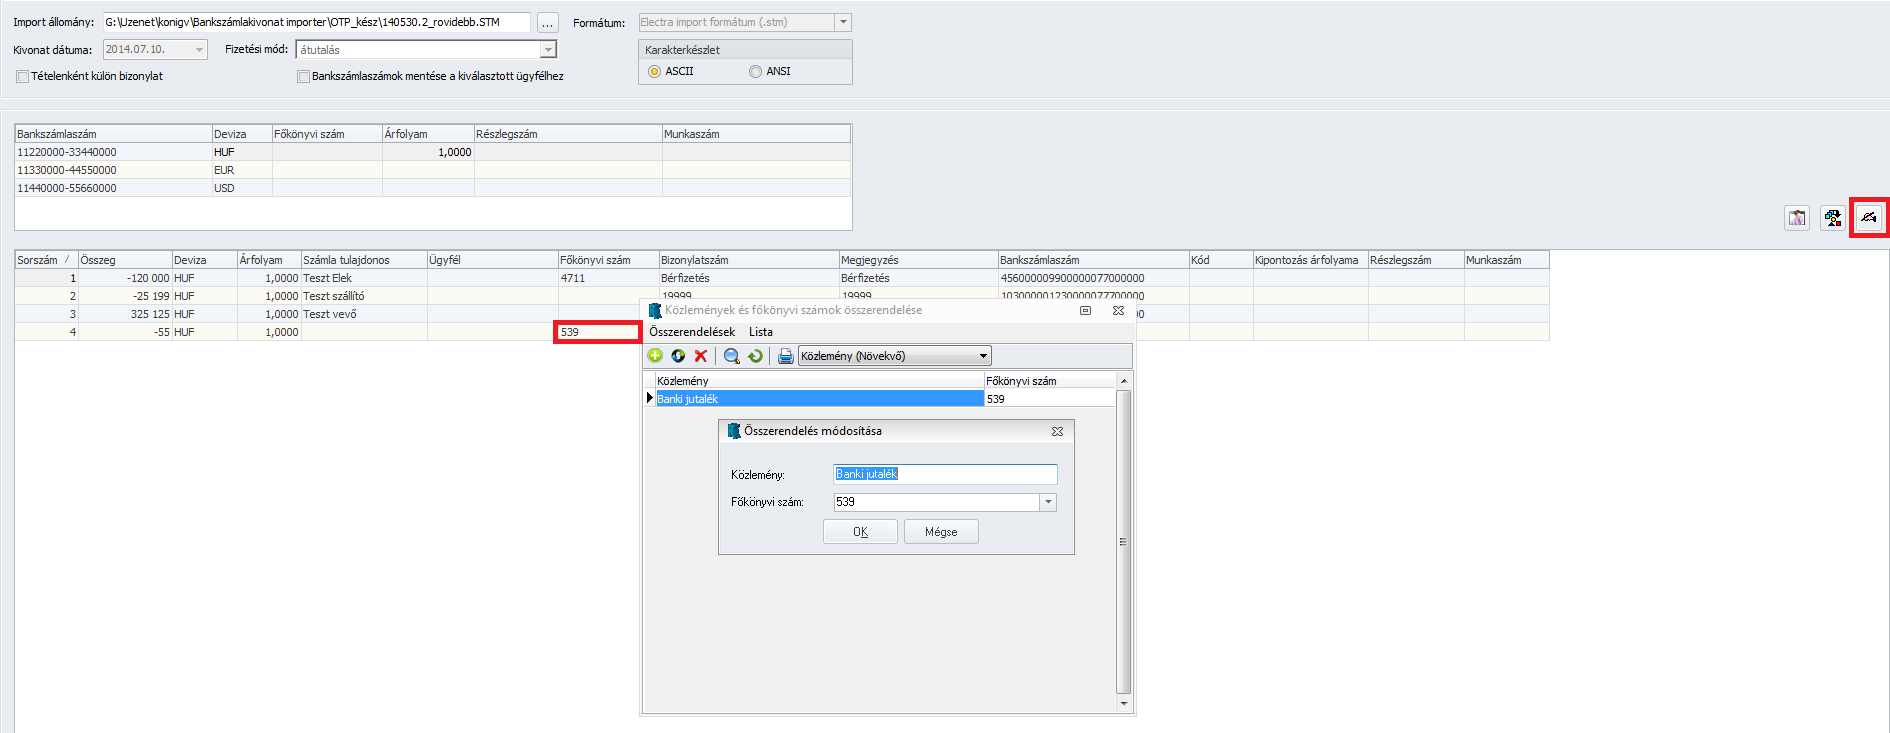Click the USD currency cell
1890x733 pixels.
click(242, 188)
